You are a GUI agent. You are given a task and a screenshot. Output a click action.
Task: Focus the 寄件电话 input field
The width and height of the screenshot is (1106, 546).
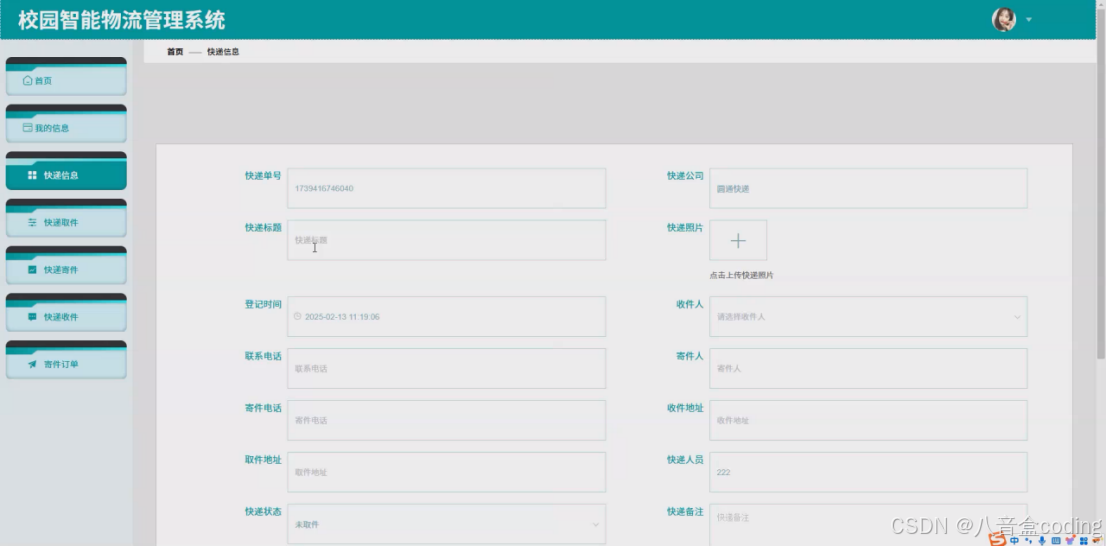(x=446, y=420)
